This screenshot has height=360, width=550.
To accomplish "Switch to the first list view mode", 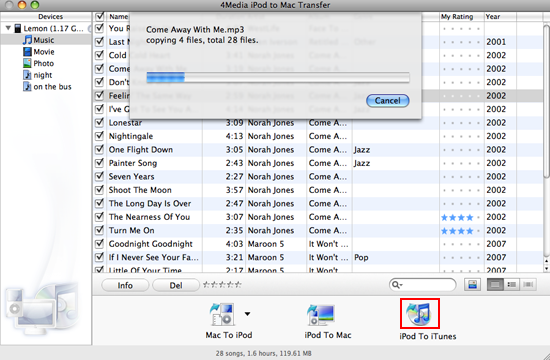I will [x=495, y=285].
